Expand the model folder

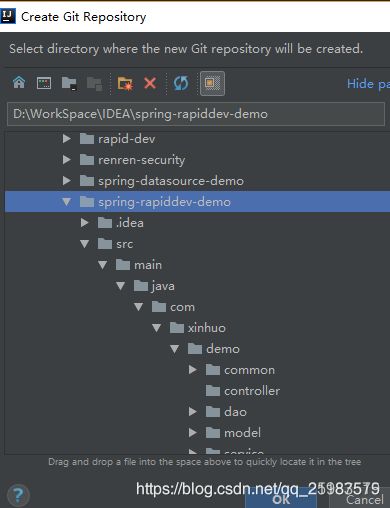coord(193,433)
